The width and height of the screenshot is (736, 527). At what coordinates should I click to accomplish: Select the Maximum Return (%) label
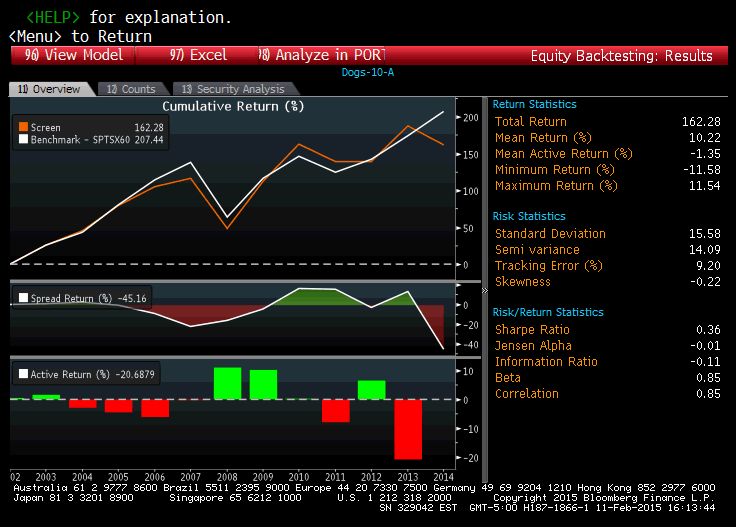(556, 185)
